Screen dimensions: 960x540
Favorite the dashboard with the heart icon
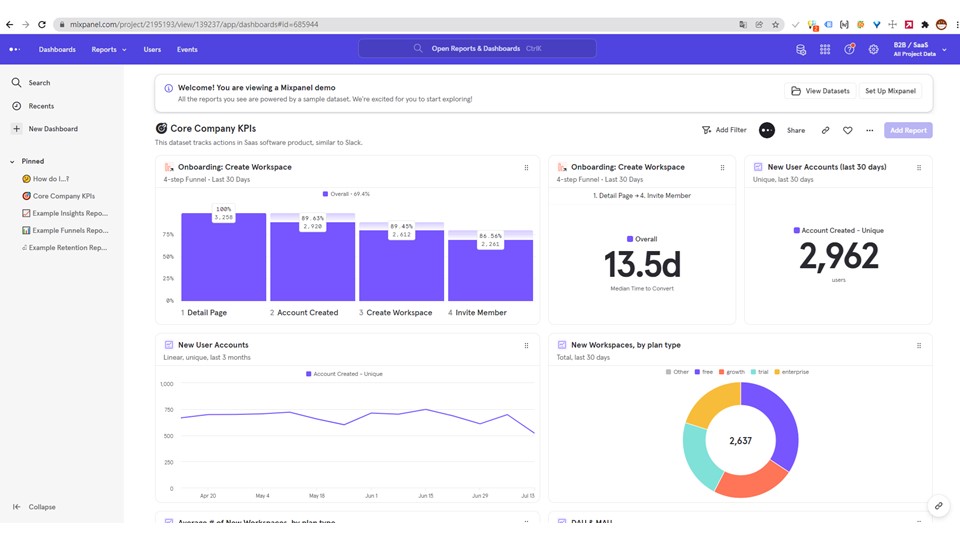[847, 130]
